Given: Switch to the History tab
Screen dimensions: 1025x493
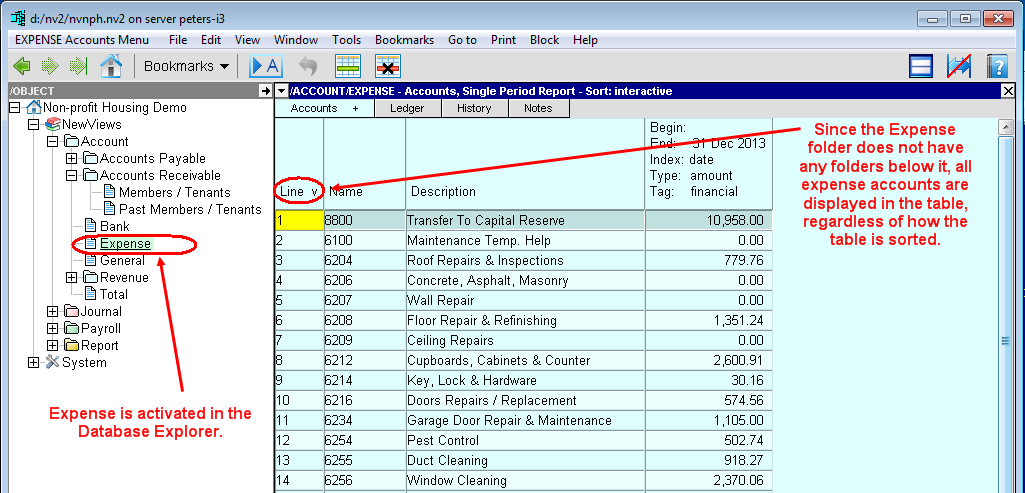Looking at the screenshot, I should coord(473,108).
